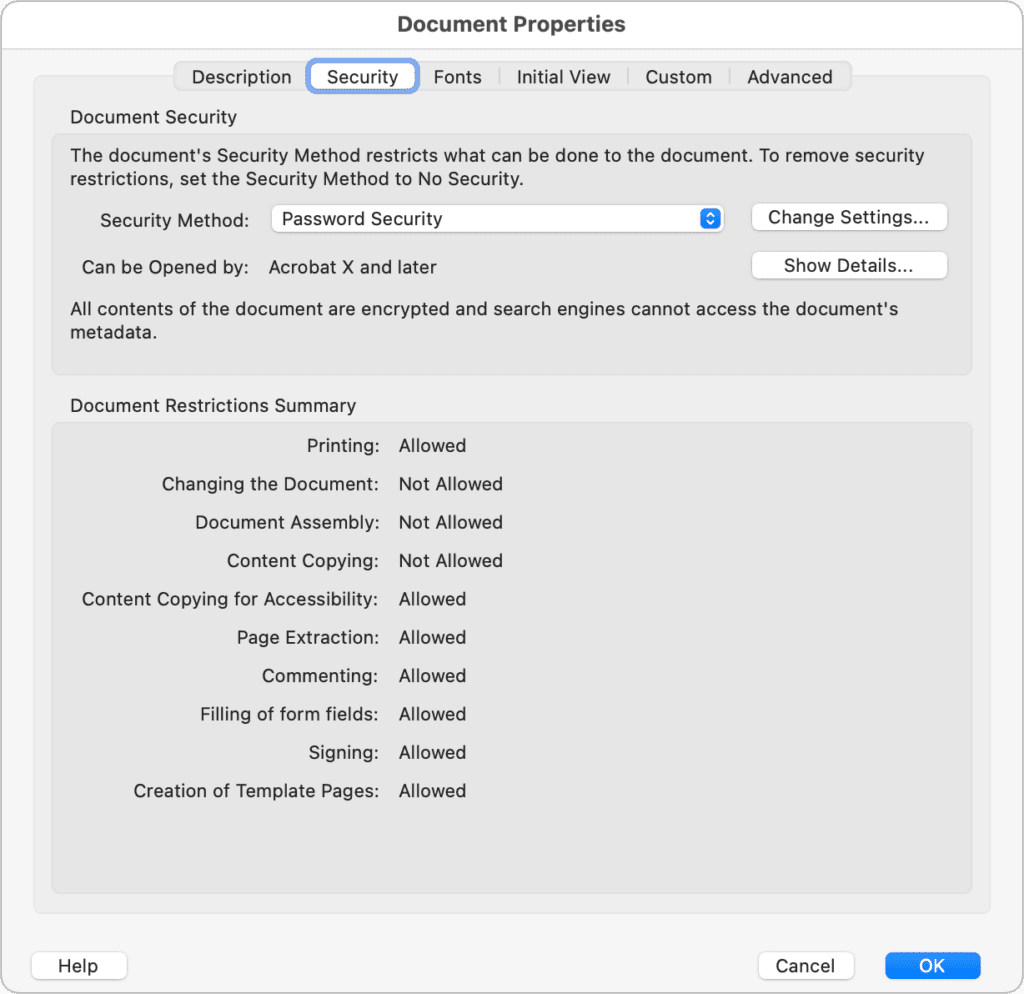Go to the Initial View tab
The width and height of the screenshot is (1024, 994).
[563, 77]
